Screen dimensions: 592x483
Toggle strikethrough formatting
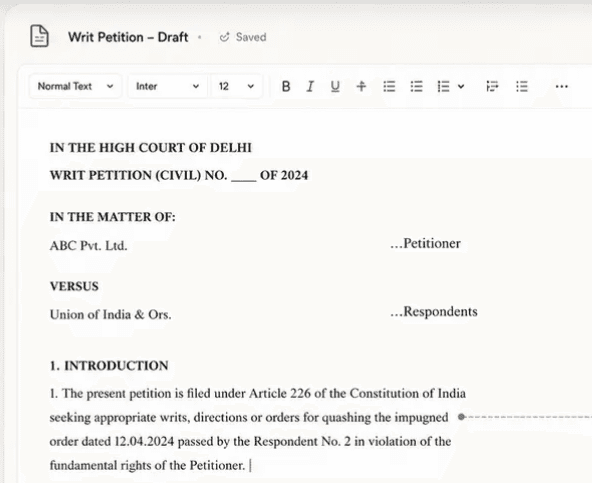point(361,86)
